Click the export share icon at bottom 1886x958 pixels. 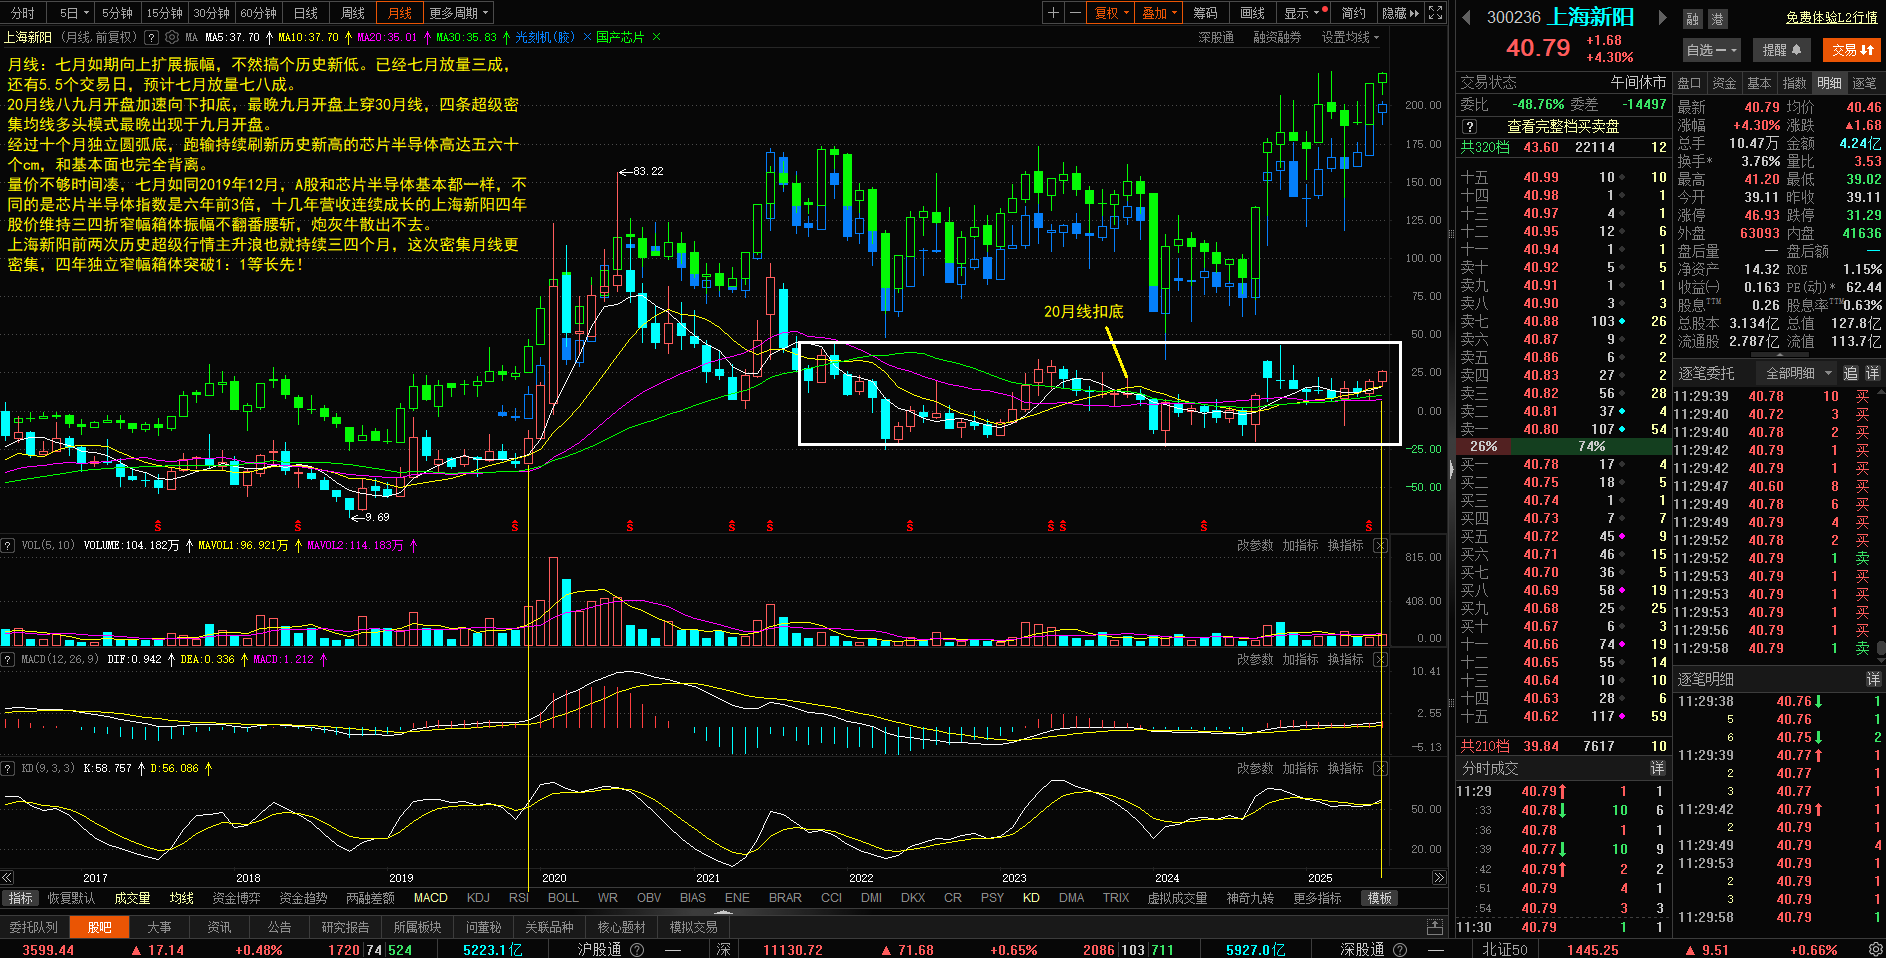1435,927
